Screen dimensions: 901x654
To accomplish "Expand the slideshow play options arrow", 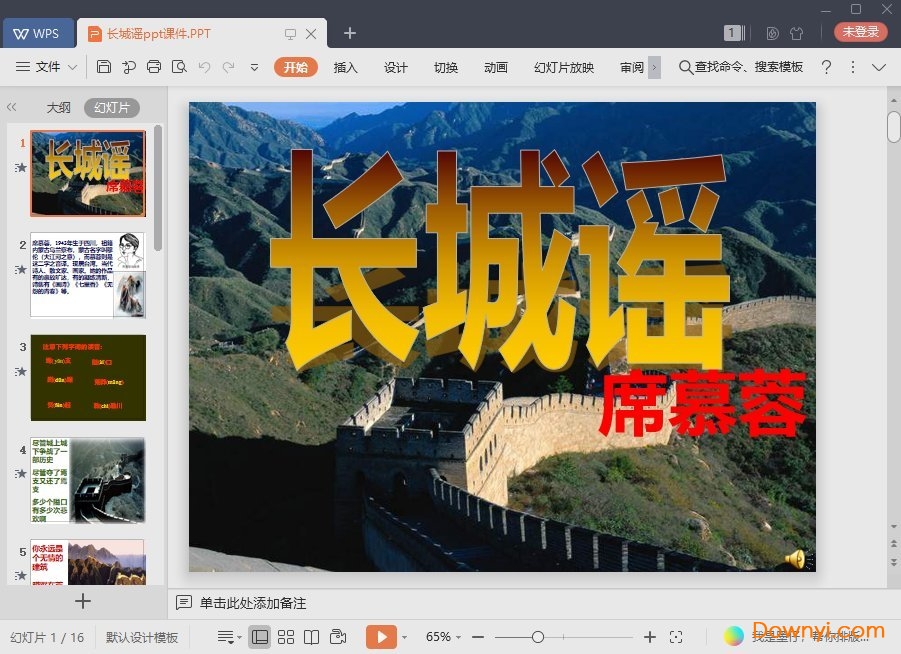I will (x=404, y=636).
